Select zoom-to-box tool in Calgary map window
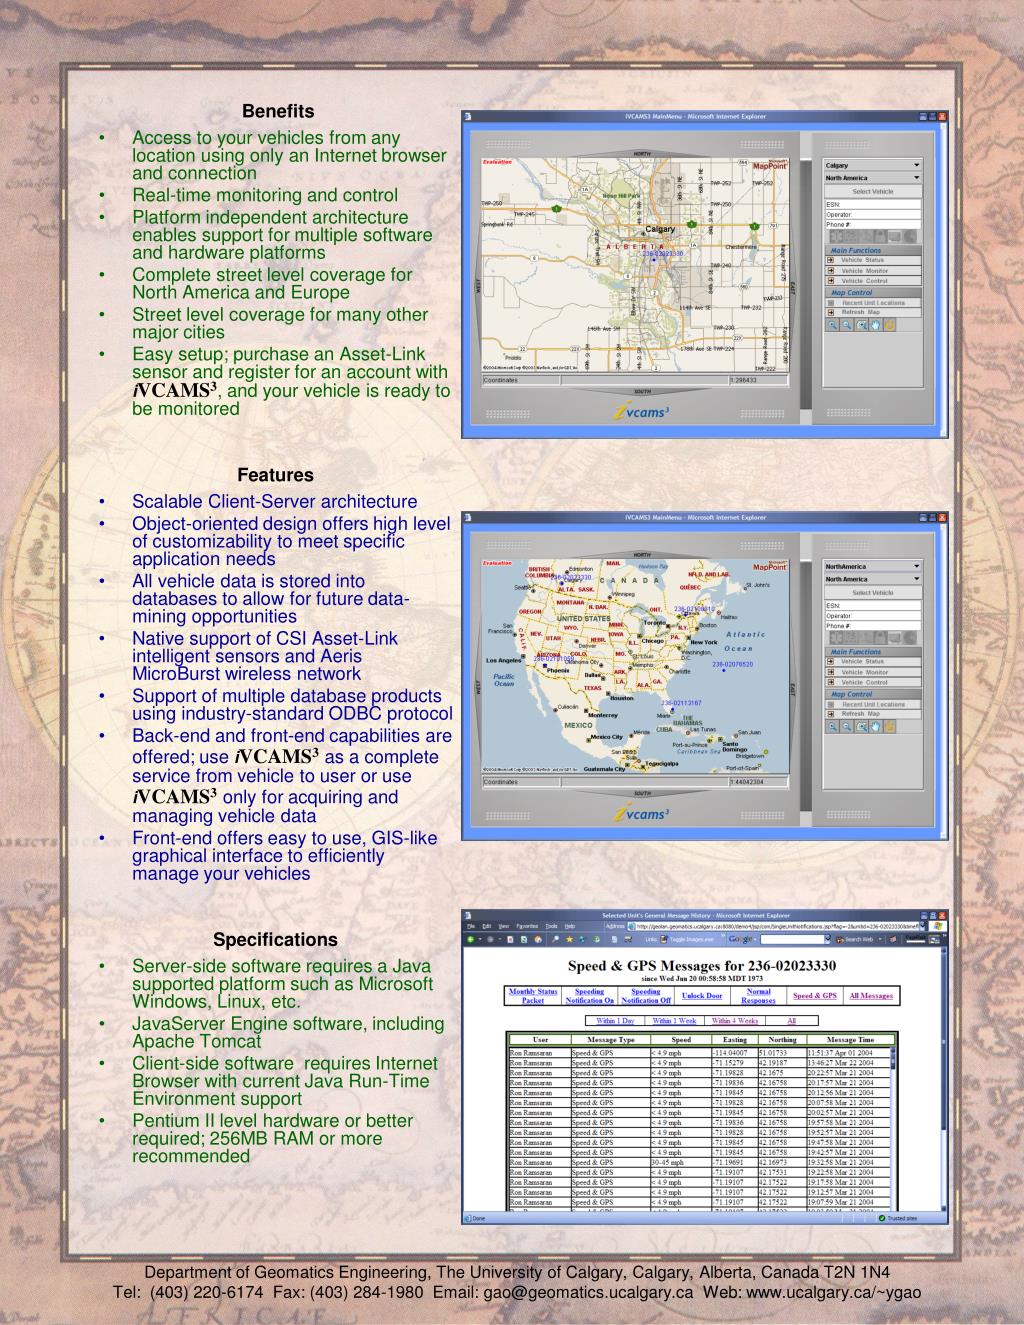Screen dimensions: 1024x1325 (862, 324)
